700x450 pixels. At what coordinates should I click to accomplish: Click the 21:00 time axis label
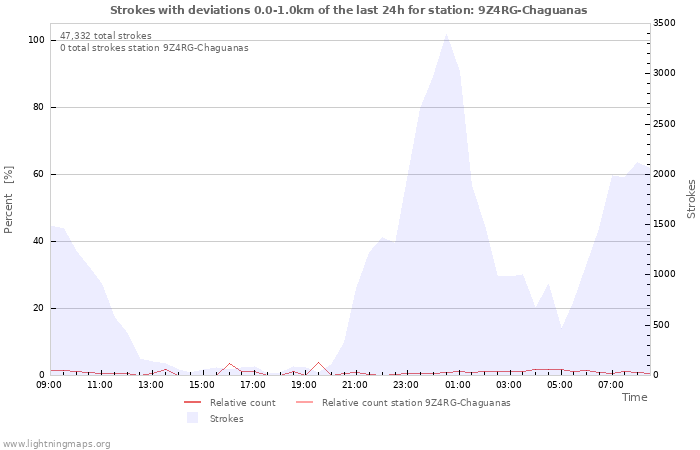click(356, 384)
